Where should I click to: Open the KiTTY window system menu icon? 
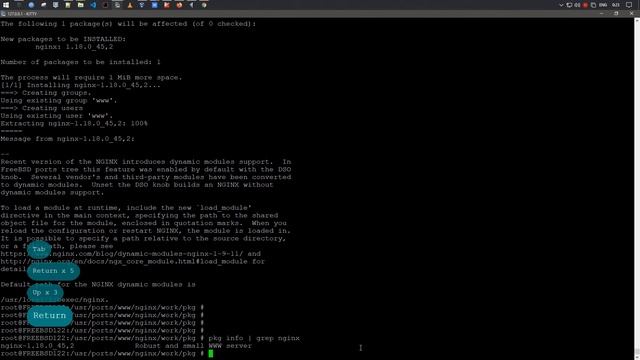point(3,13)
